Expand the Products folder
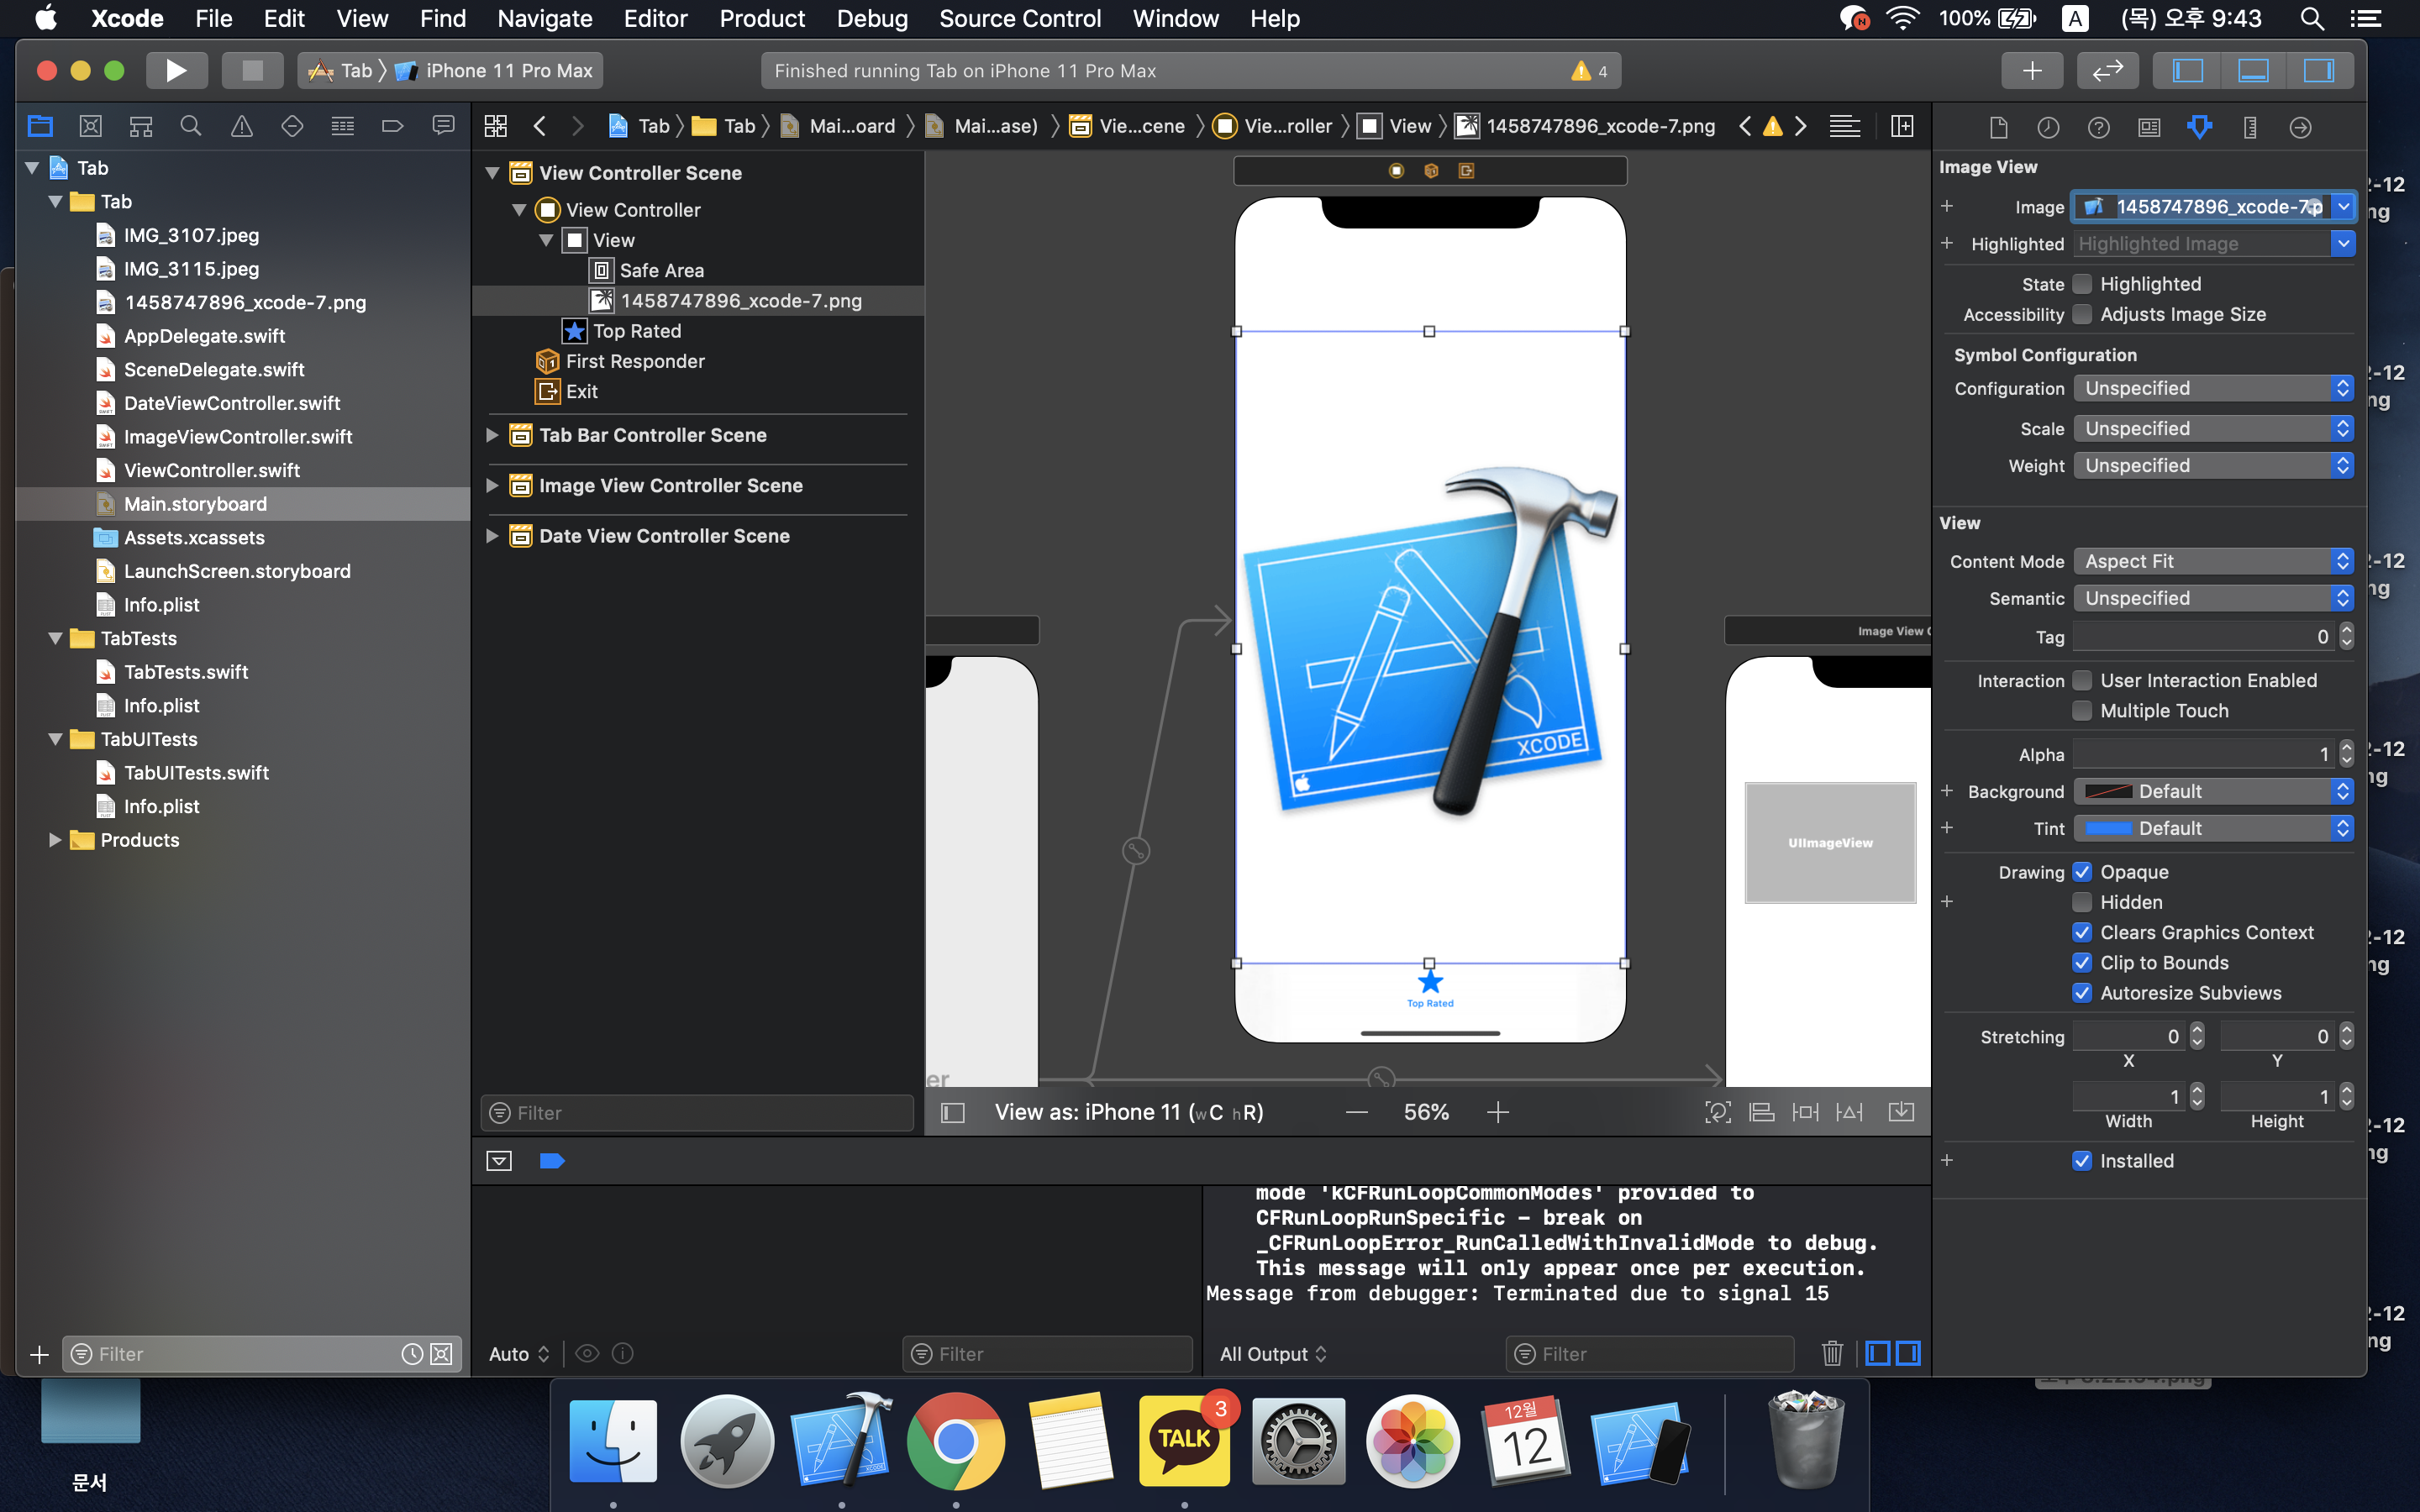 [x=55, y=840]
